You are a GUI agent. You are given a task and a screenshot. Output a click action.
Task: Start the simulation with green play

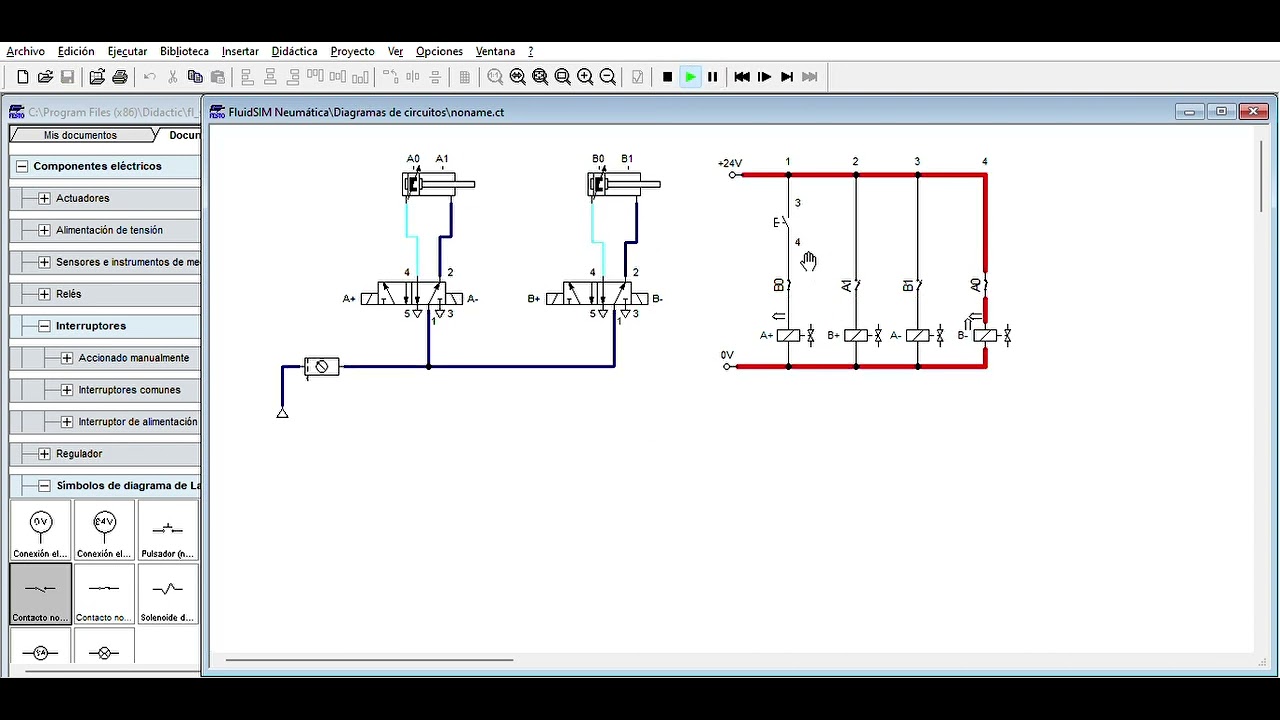click(x=690, y=77)
